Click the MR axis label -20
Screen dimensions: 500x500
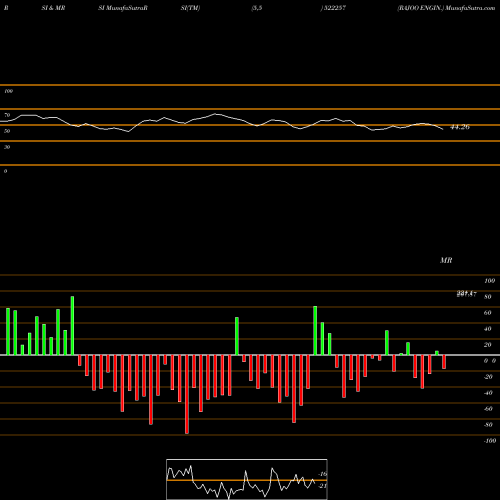(488, 377)
